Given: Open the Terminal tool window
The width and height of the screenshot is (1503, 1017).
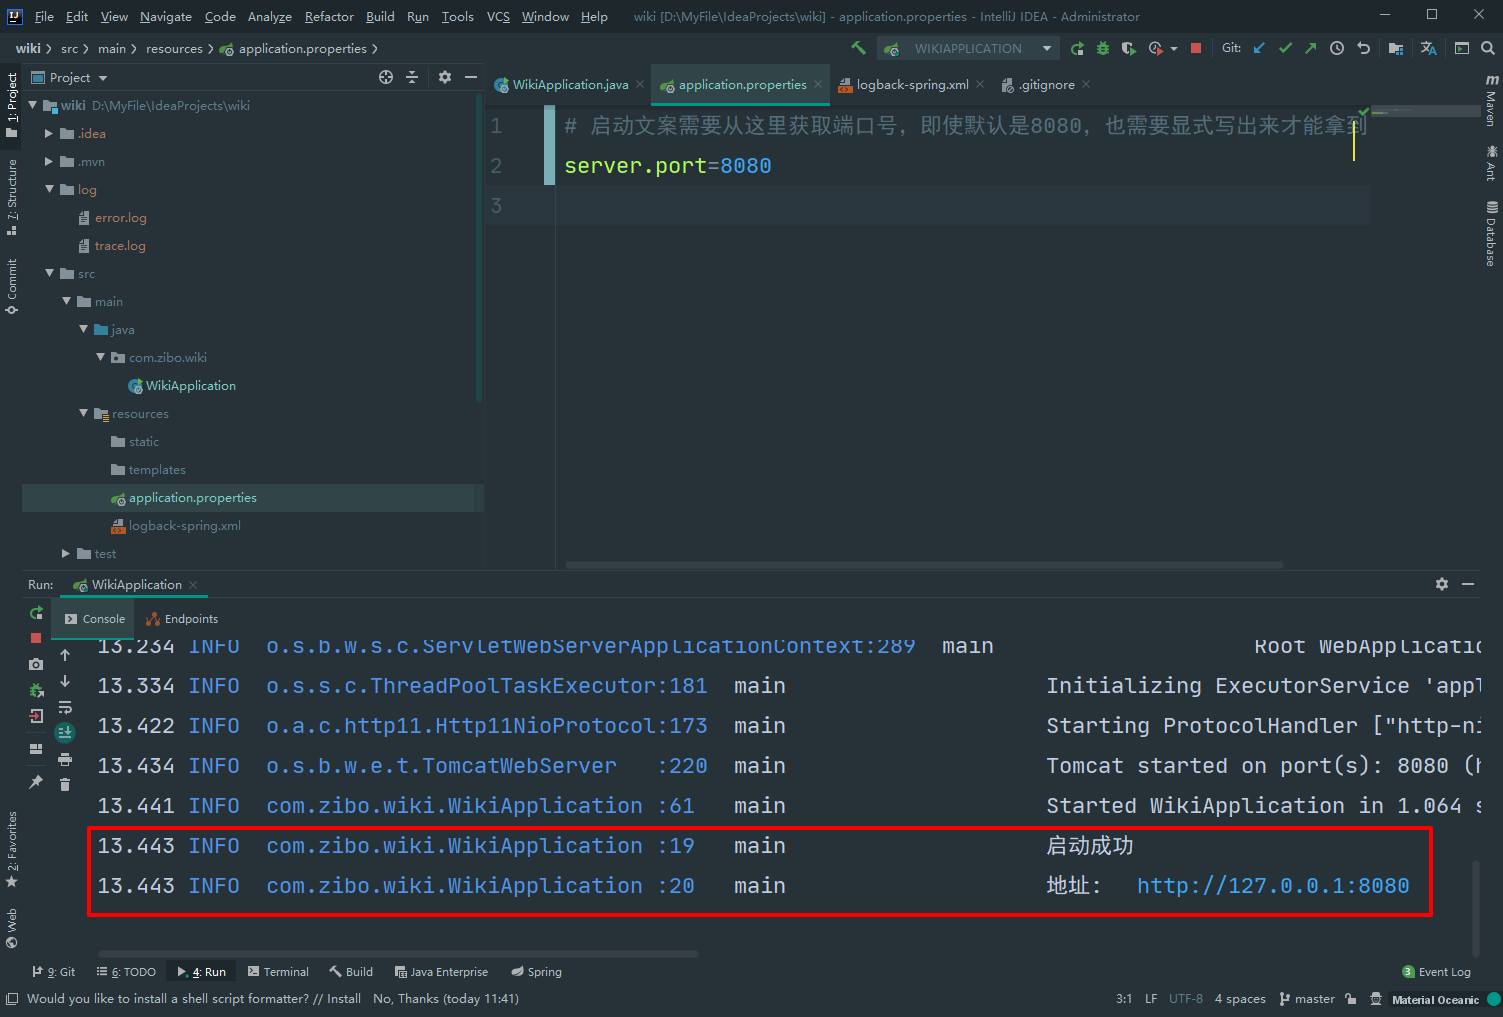Looking at the screenshot, I should click(278, 972).
